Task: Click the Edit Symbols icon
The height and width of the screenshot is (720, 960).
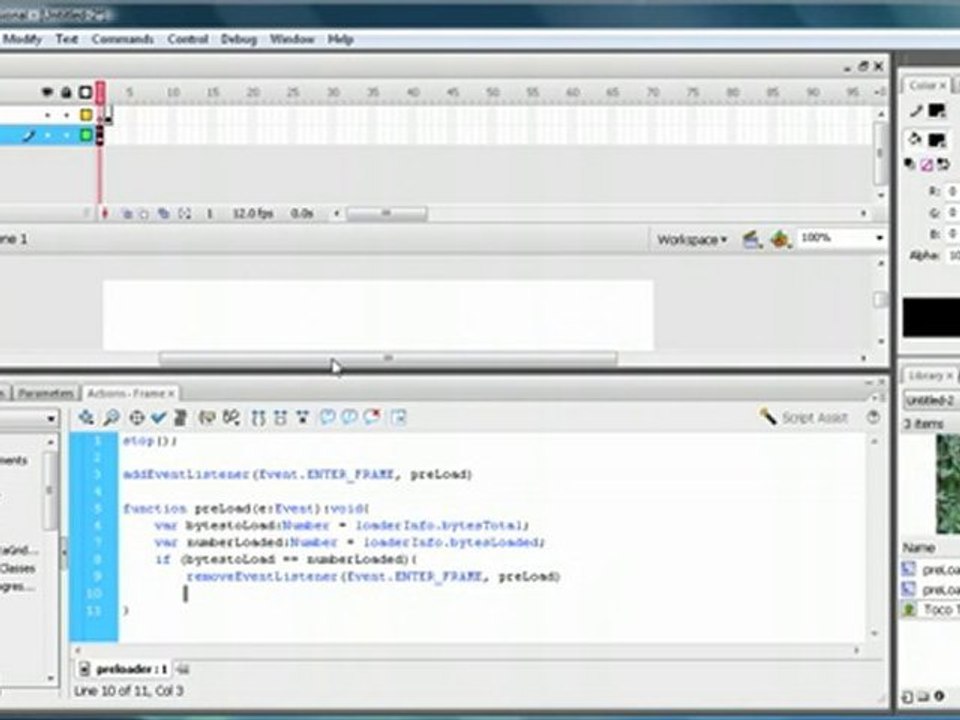Action: pos(779,239)
